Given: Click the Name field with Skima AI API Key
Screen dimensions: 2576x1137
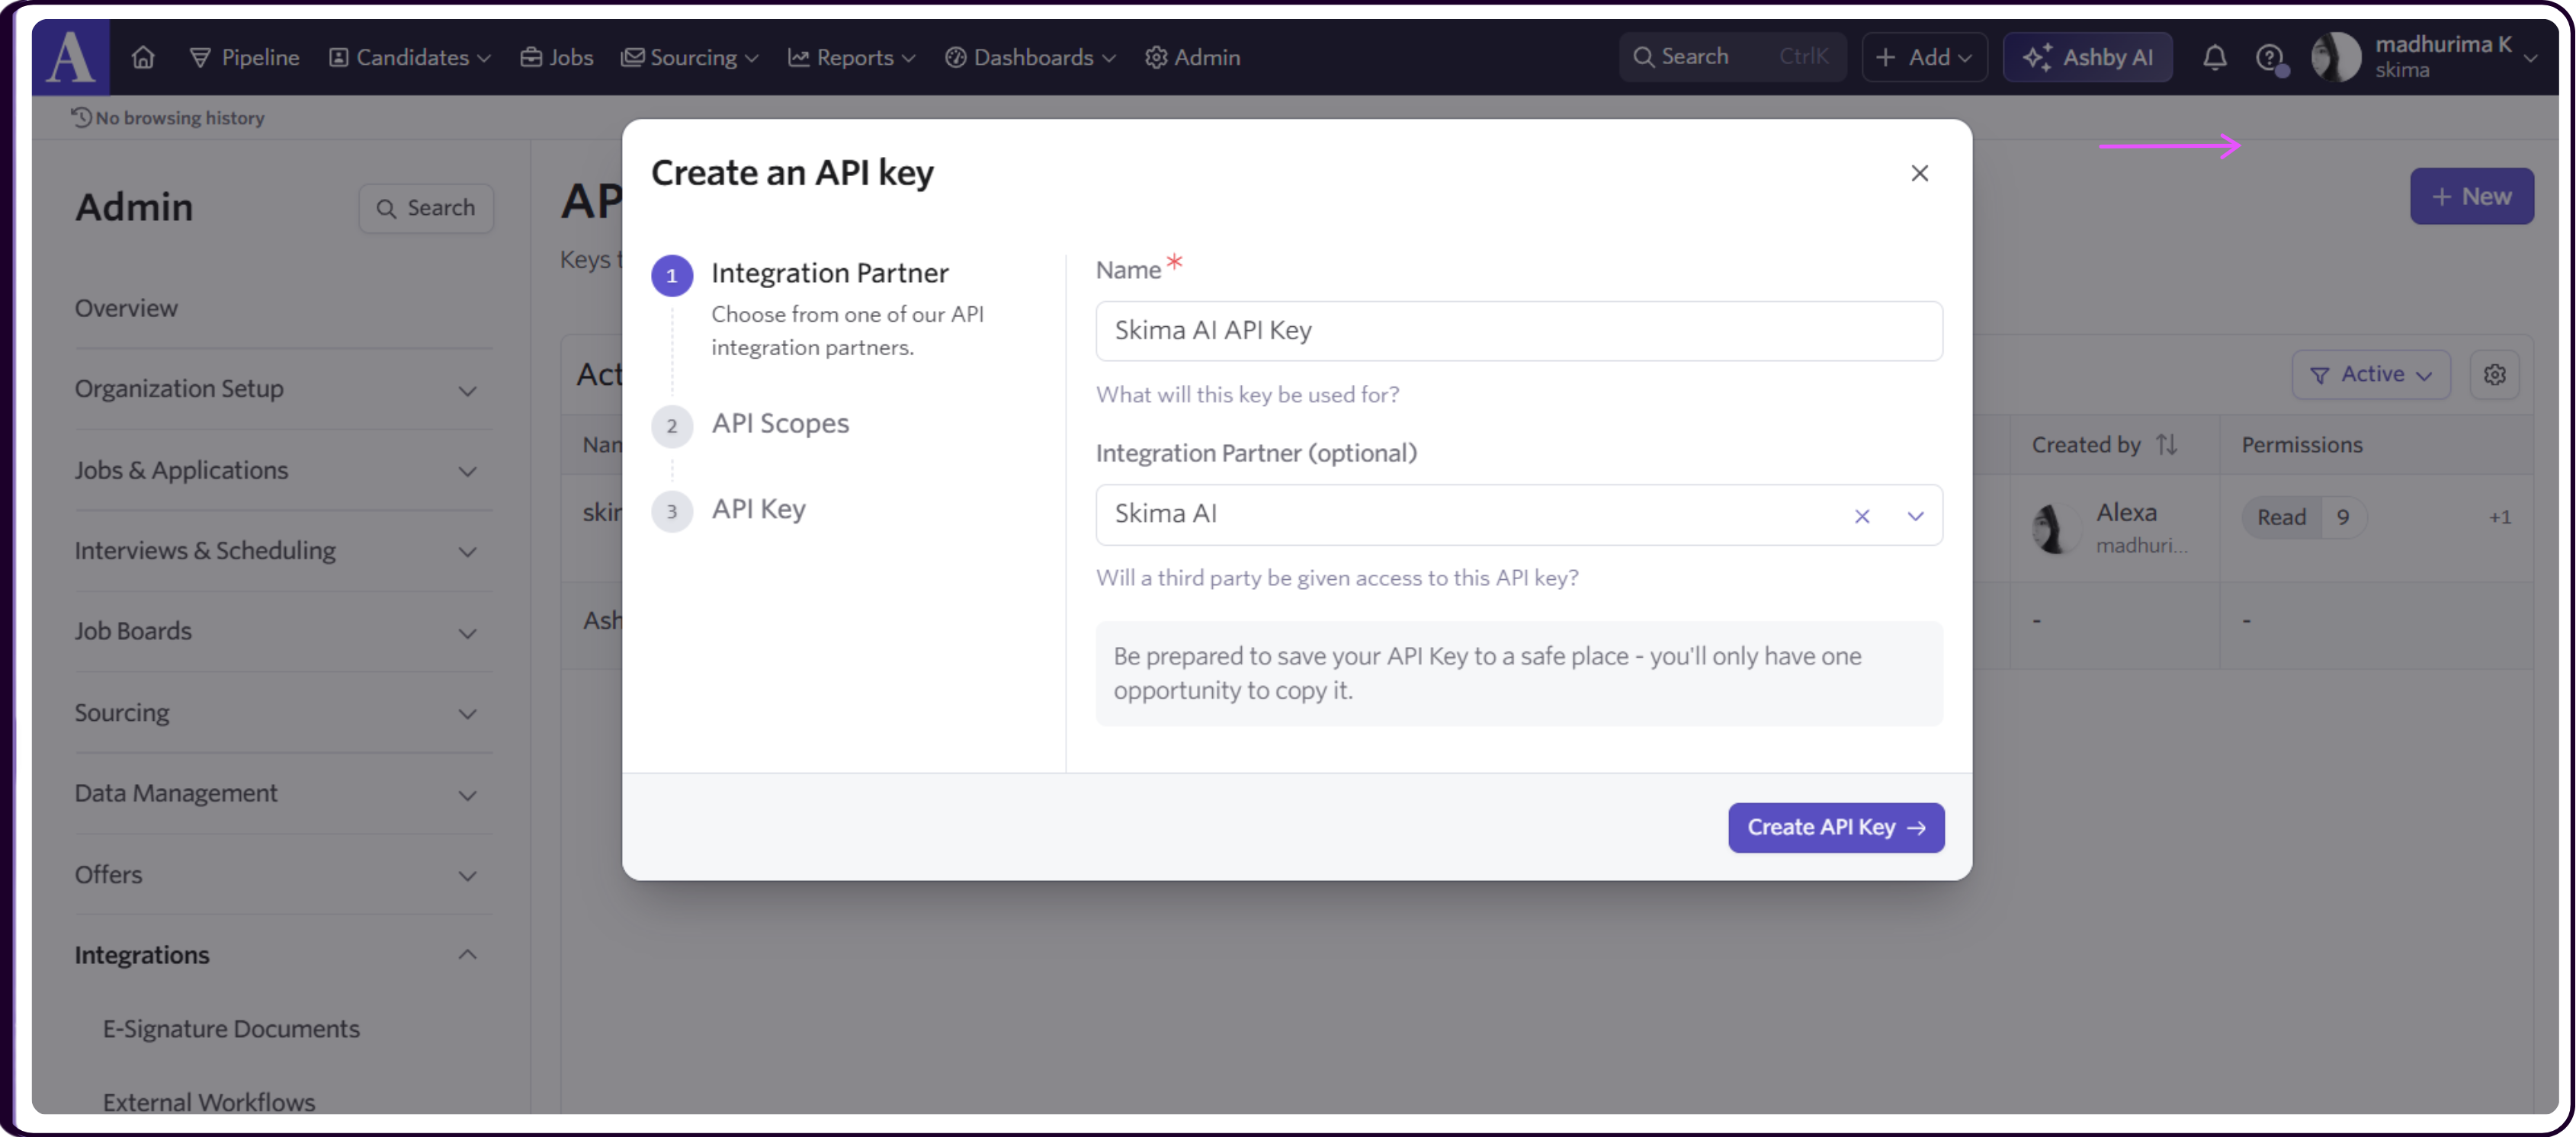Looking at the screenshot, I should (1519, 331).
